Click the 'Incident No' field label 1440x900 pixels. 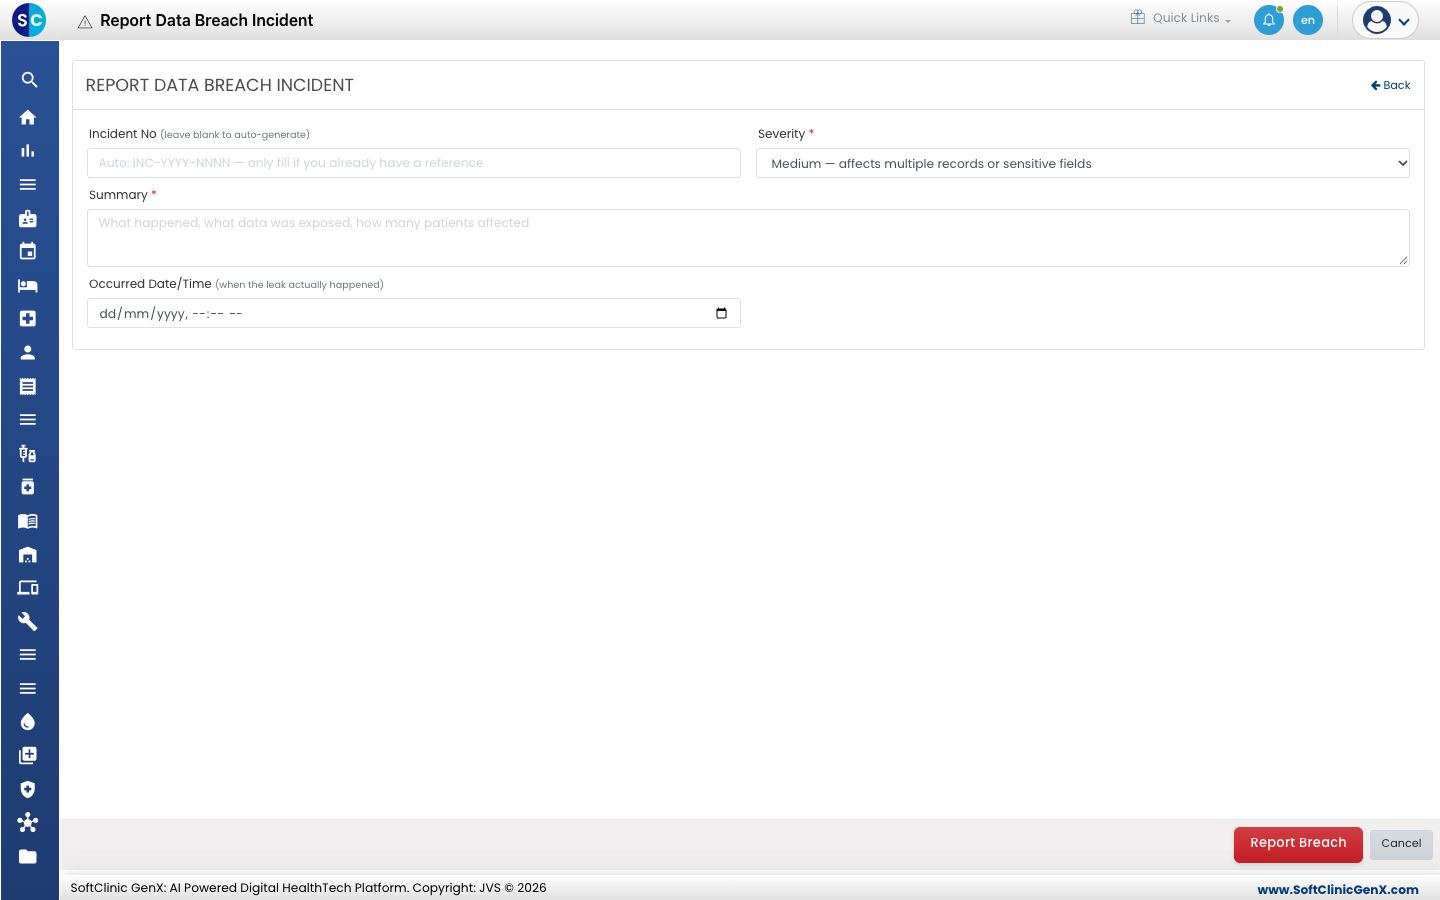(x=123, y=134)
